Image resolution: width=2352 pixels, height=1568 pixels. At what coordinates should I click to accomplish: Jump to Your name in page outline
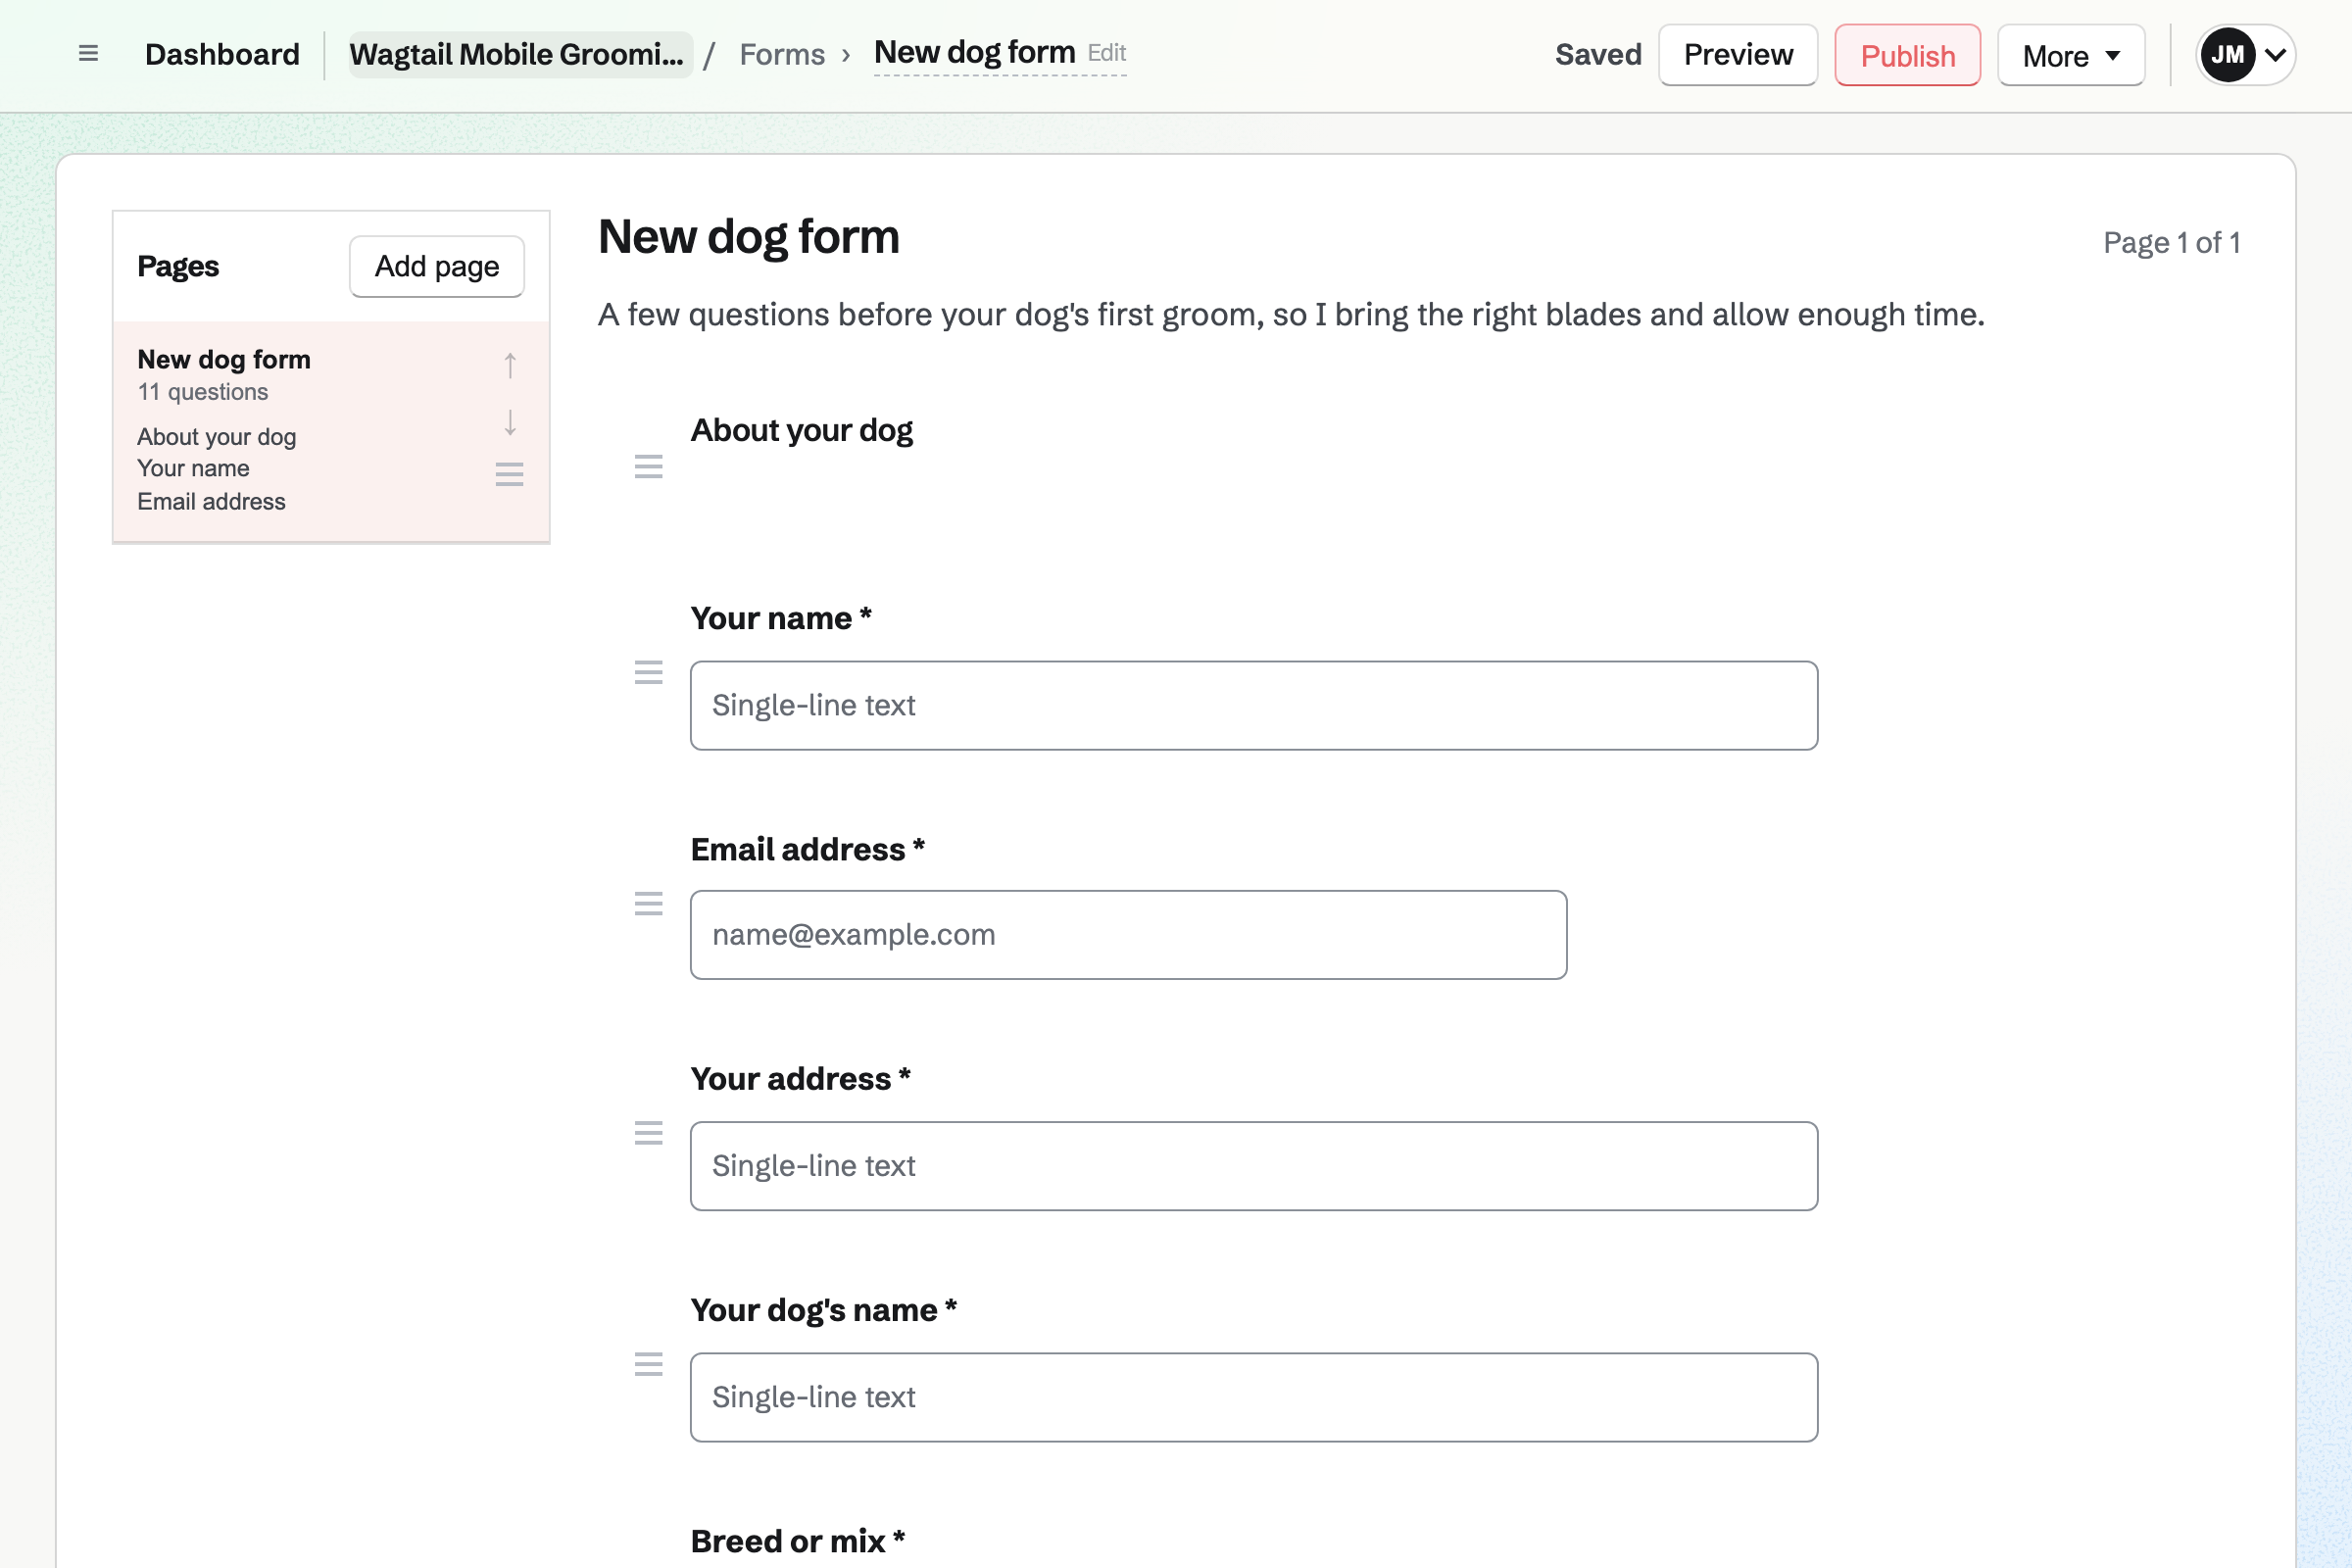194,468
